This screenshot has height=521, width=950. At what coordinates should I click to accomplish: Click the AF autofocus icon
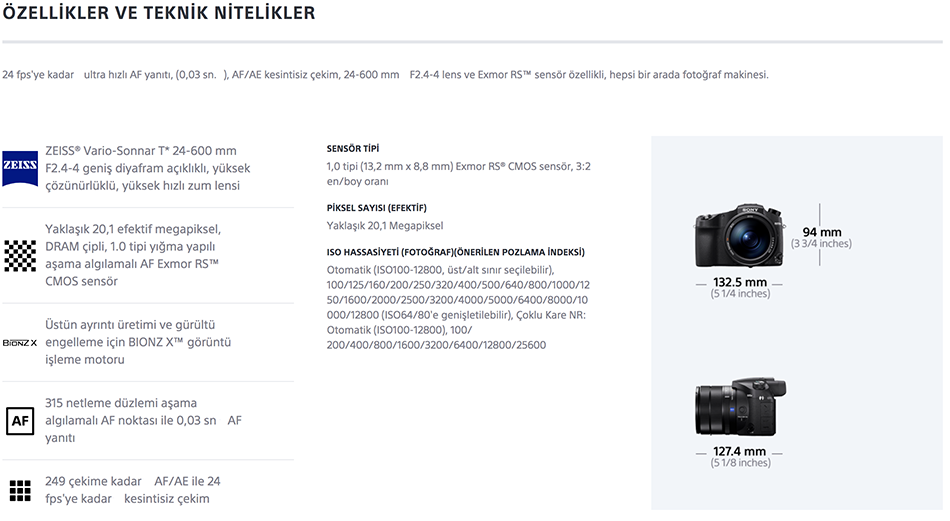(x=20, y=421)
